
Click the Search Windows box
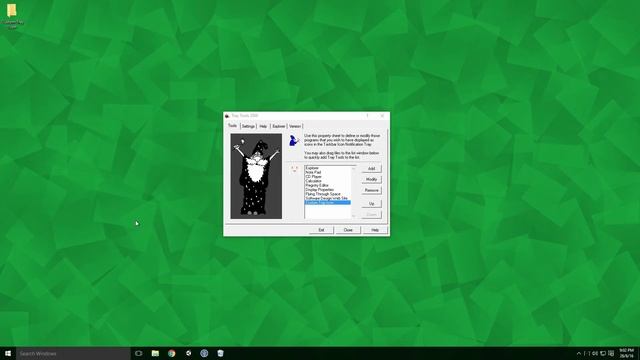(x=73, y=353)
